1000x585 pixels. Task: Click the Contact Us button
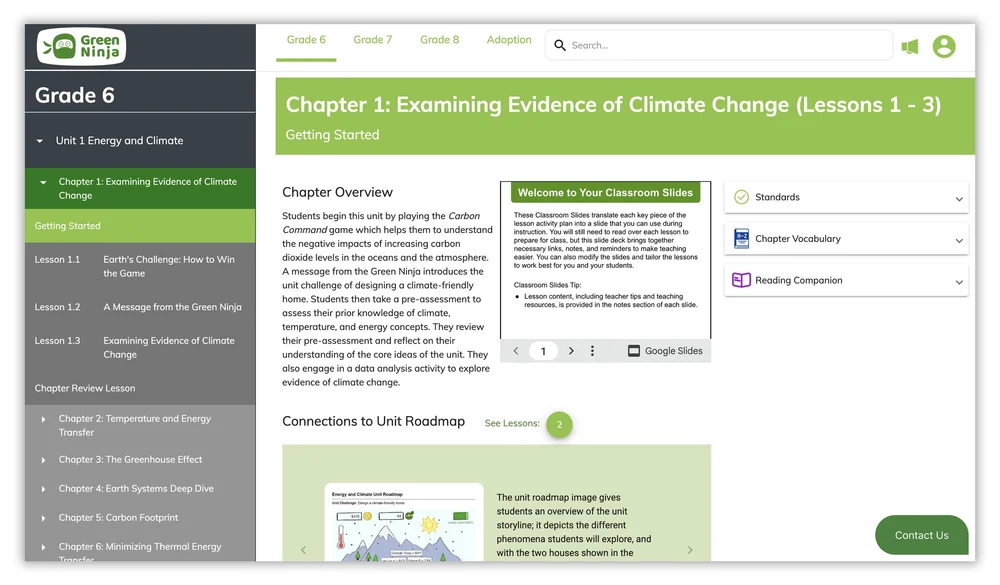click(x=921, y=535)
